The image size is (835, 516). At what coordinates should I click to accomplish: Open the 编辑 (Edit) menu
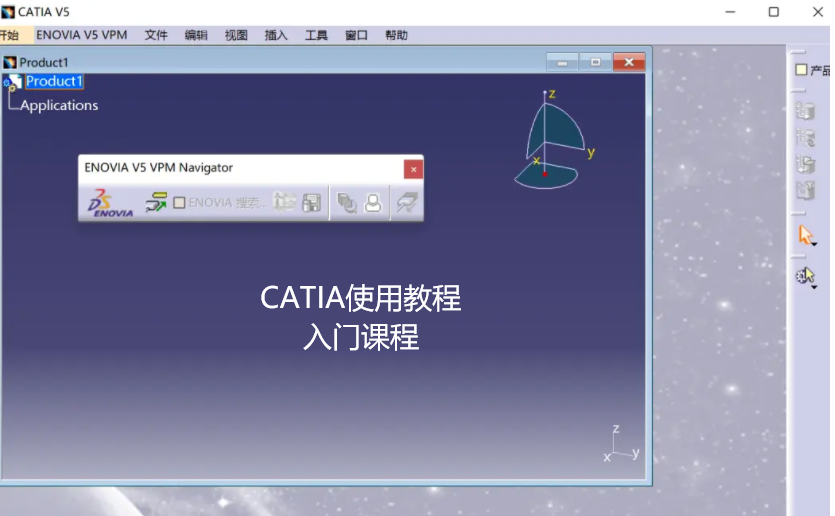point(196,35)
